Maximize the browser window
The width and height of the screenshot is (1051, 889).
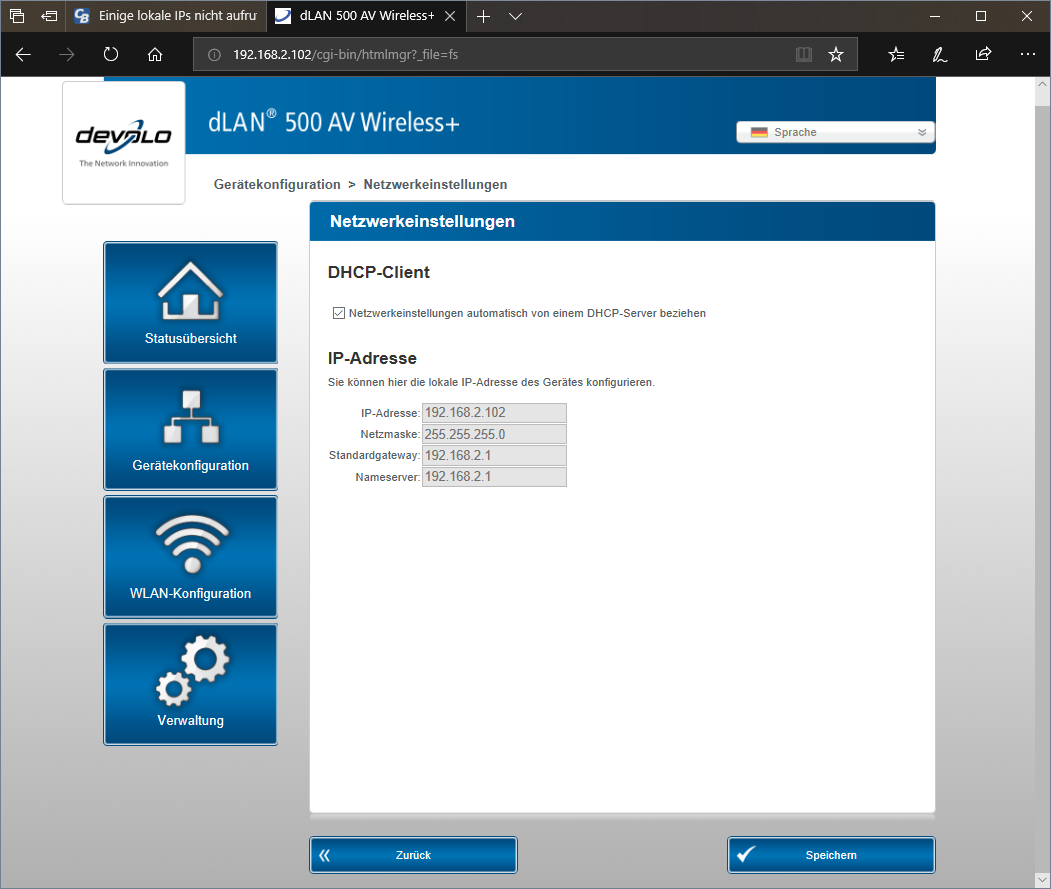pos(981,16)
